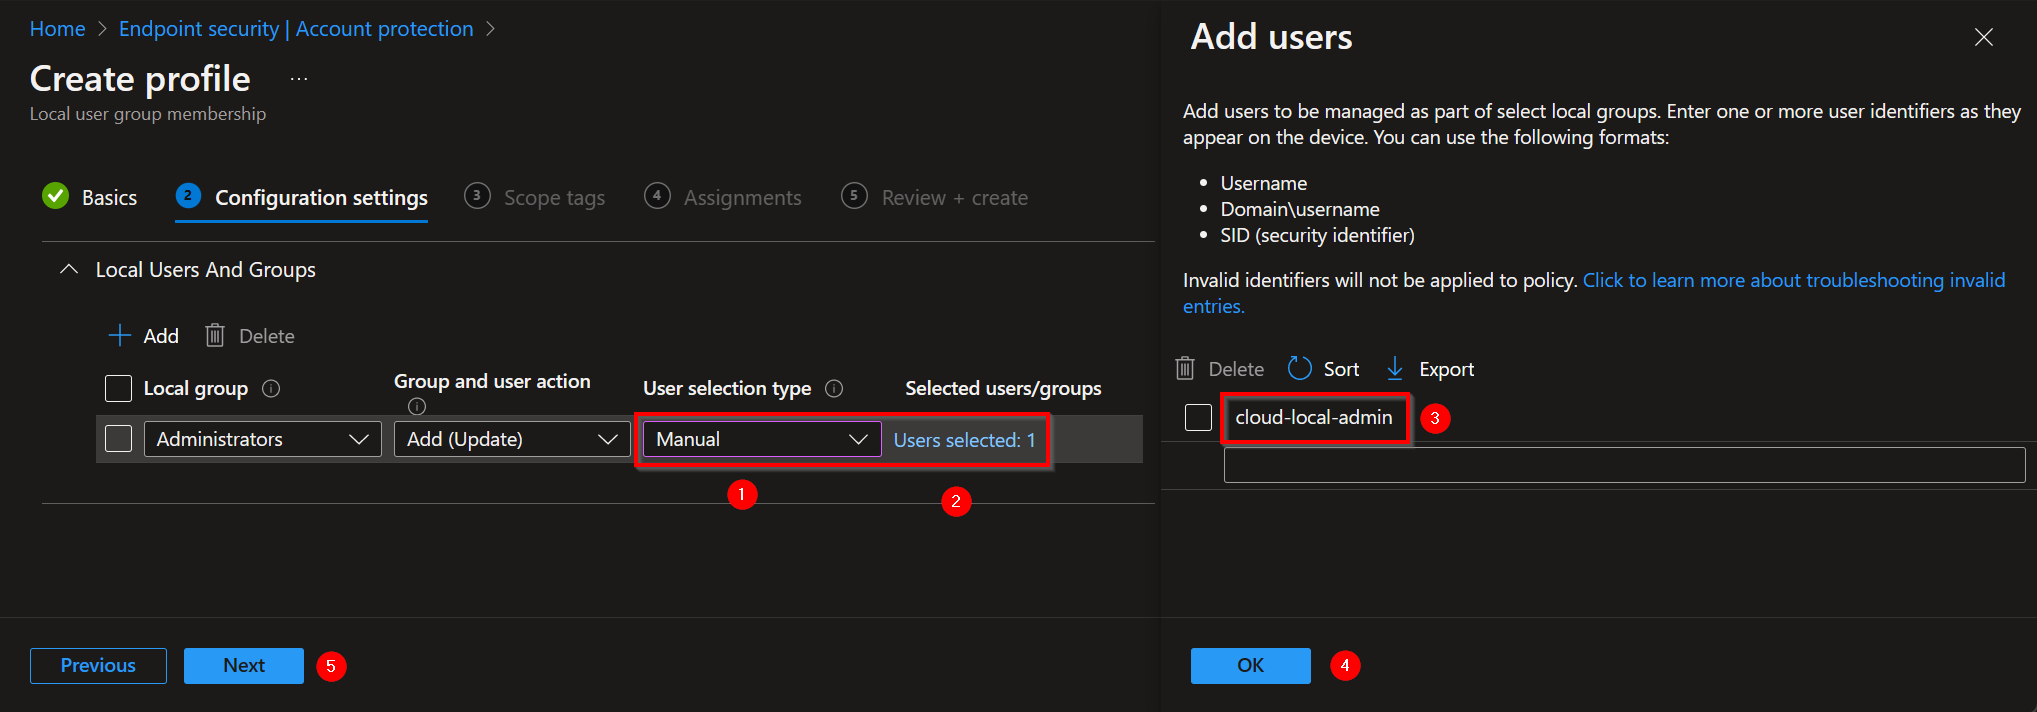
Task: Tick the cloud-local-admin checkbox
Action: tap(1198, 417)
